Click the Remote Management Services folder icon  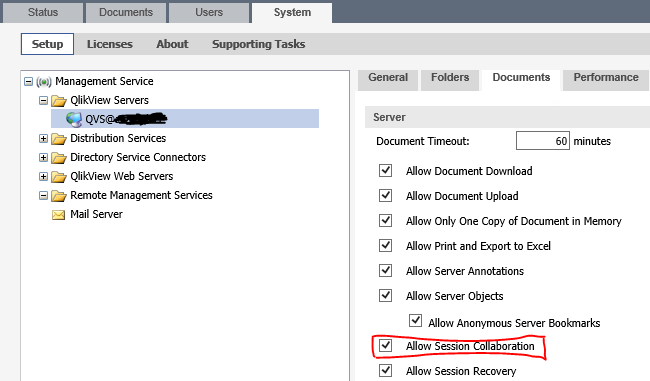pyautogui.click(x=59, y=196)
